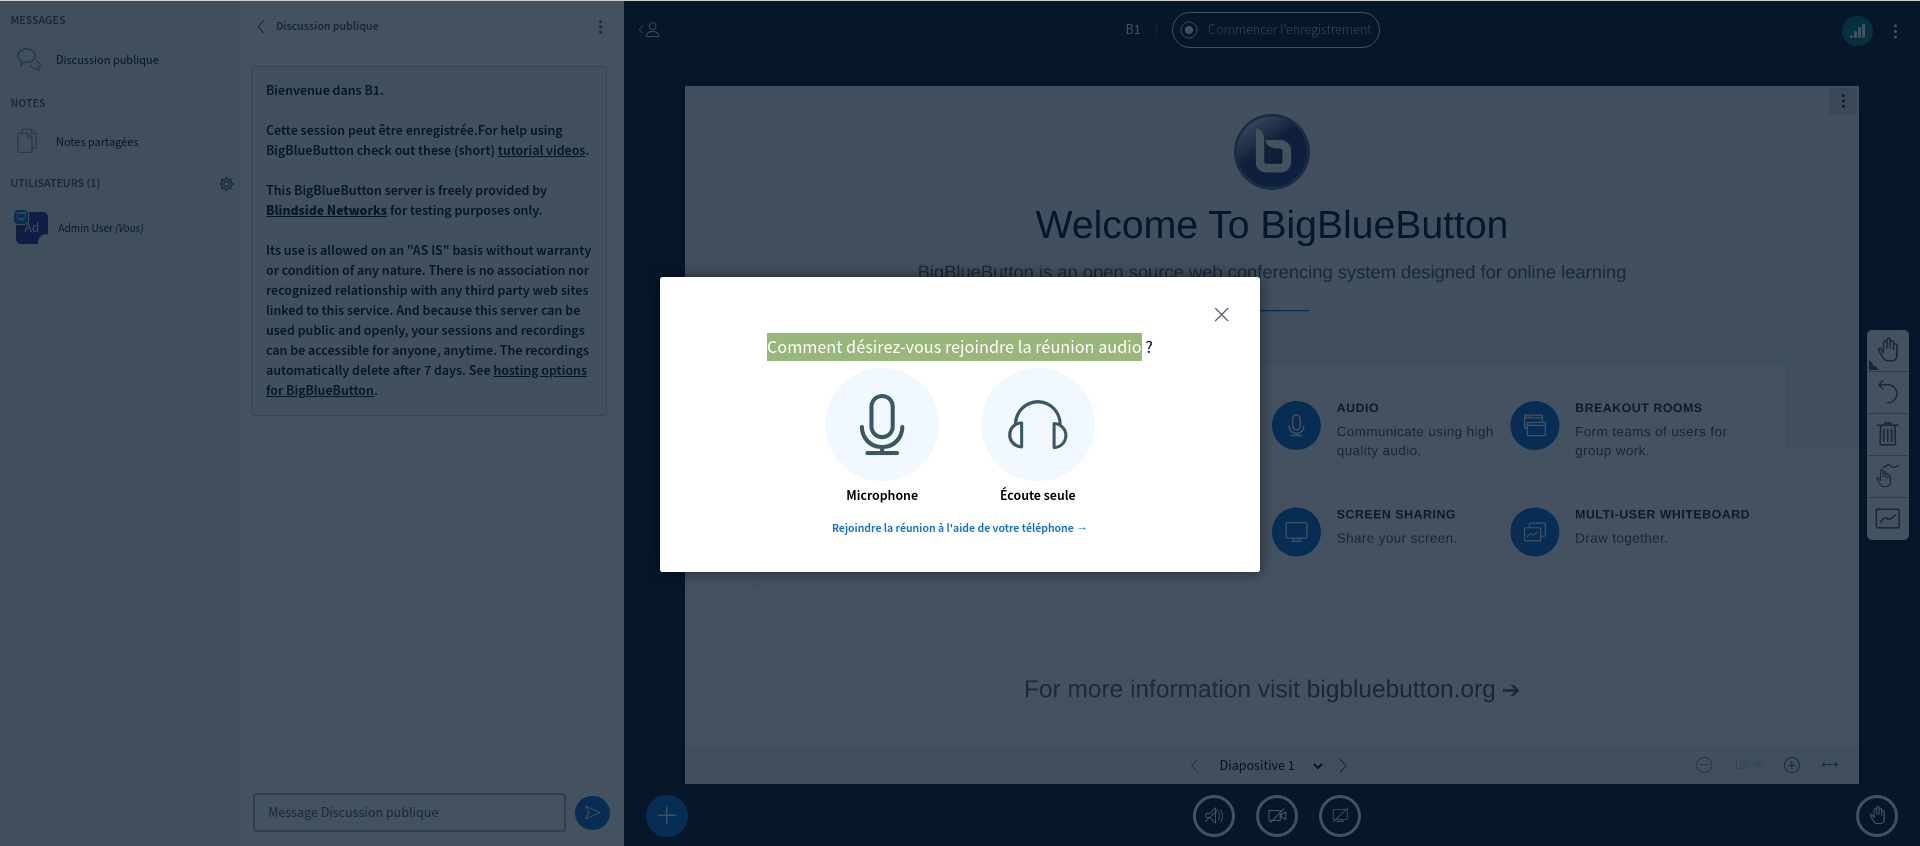The width and height of the screenshot is (1920, 846).
Task: Close the audio join dialog
Action: 1221,314
